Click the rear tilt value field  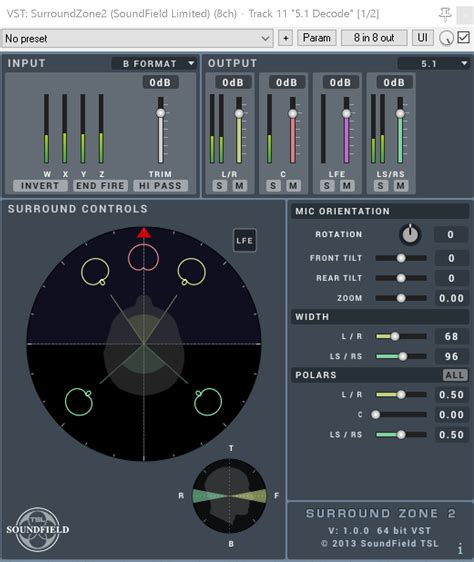tap(451, 278)
